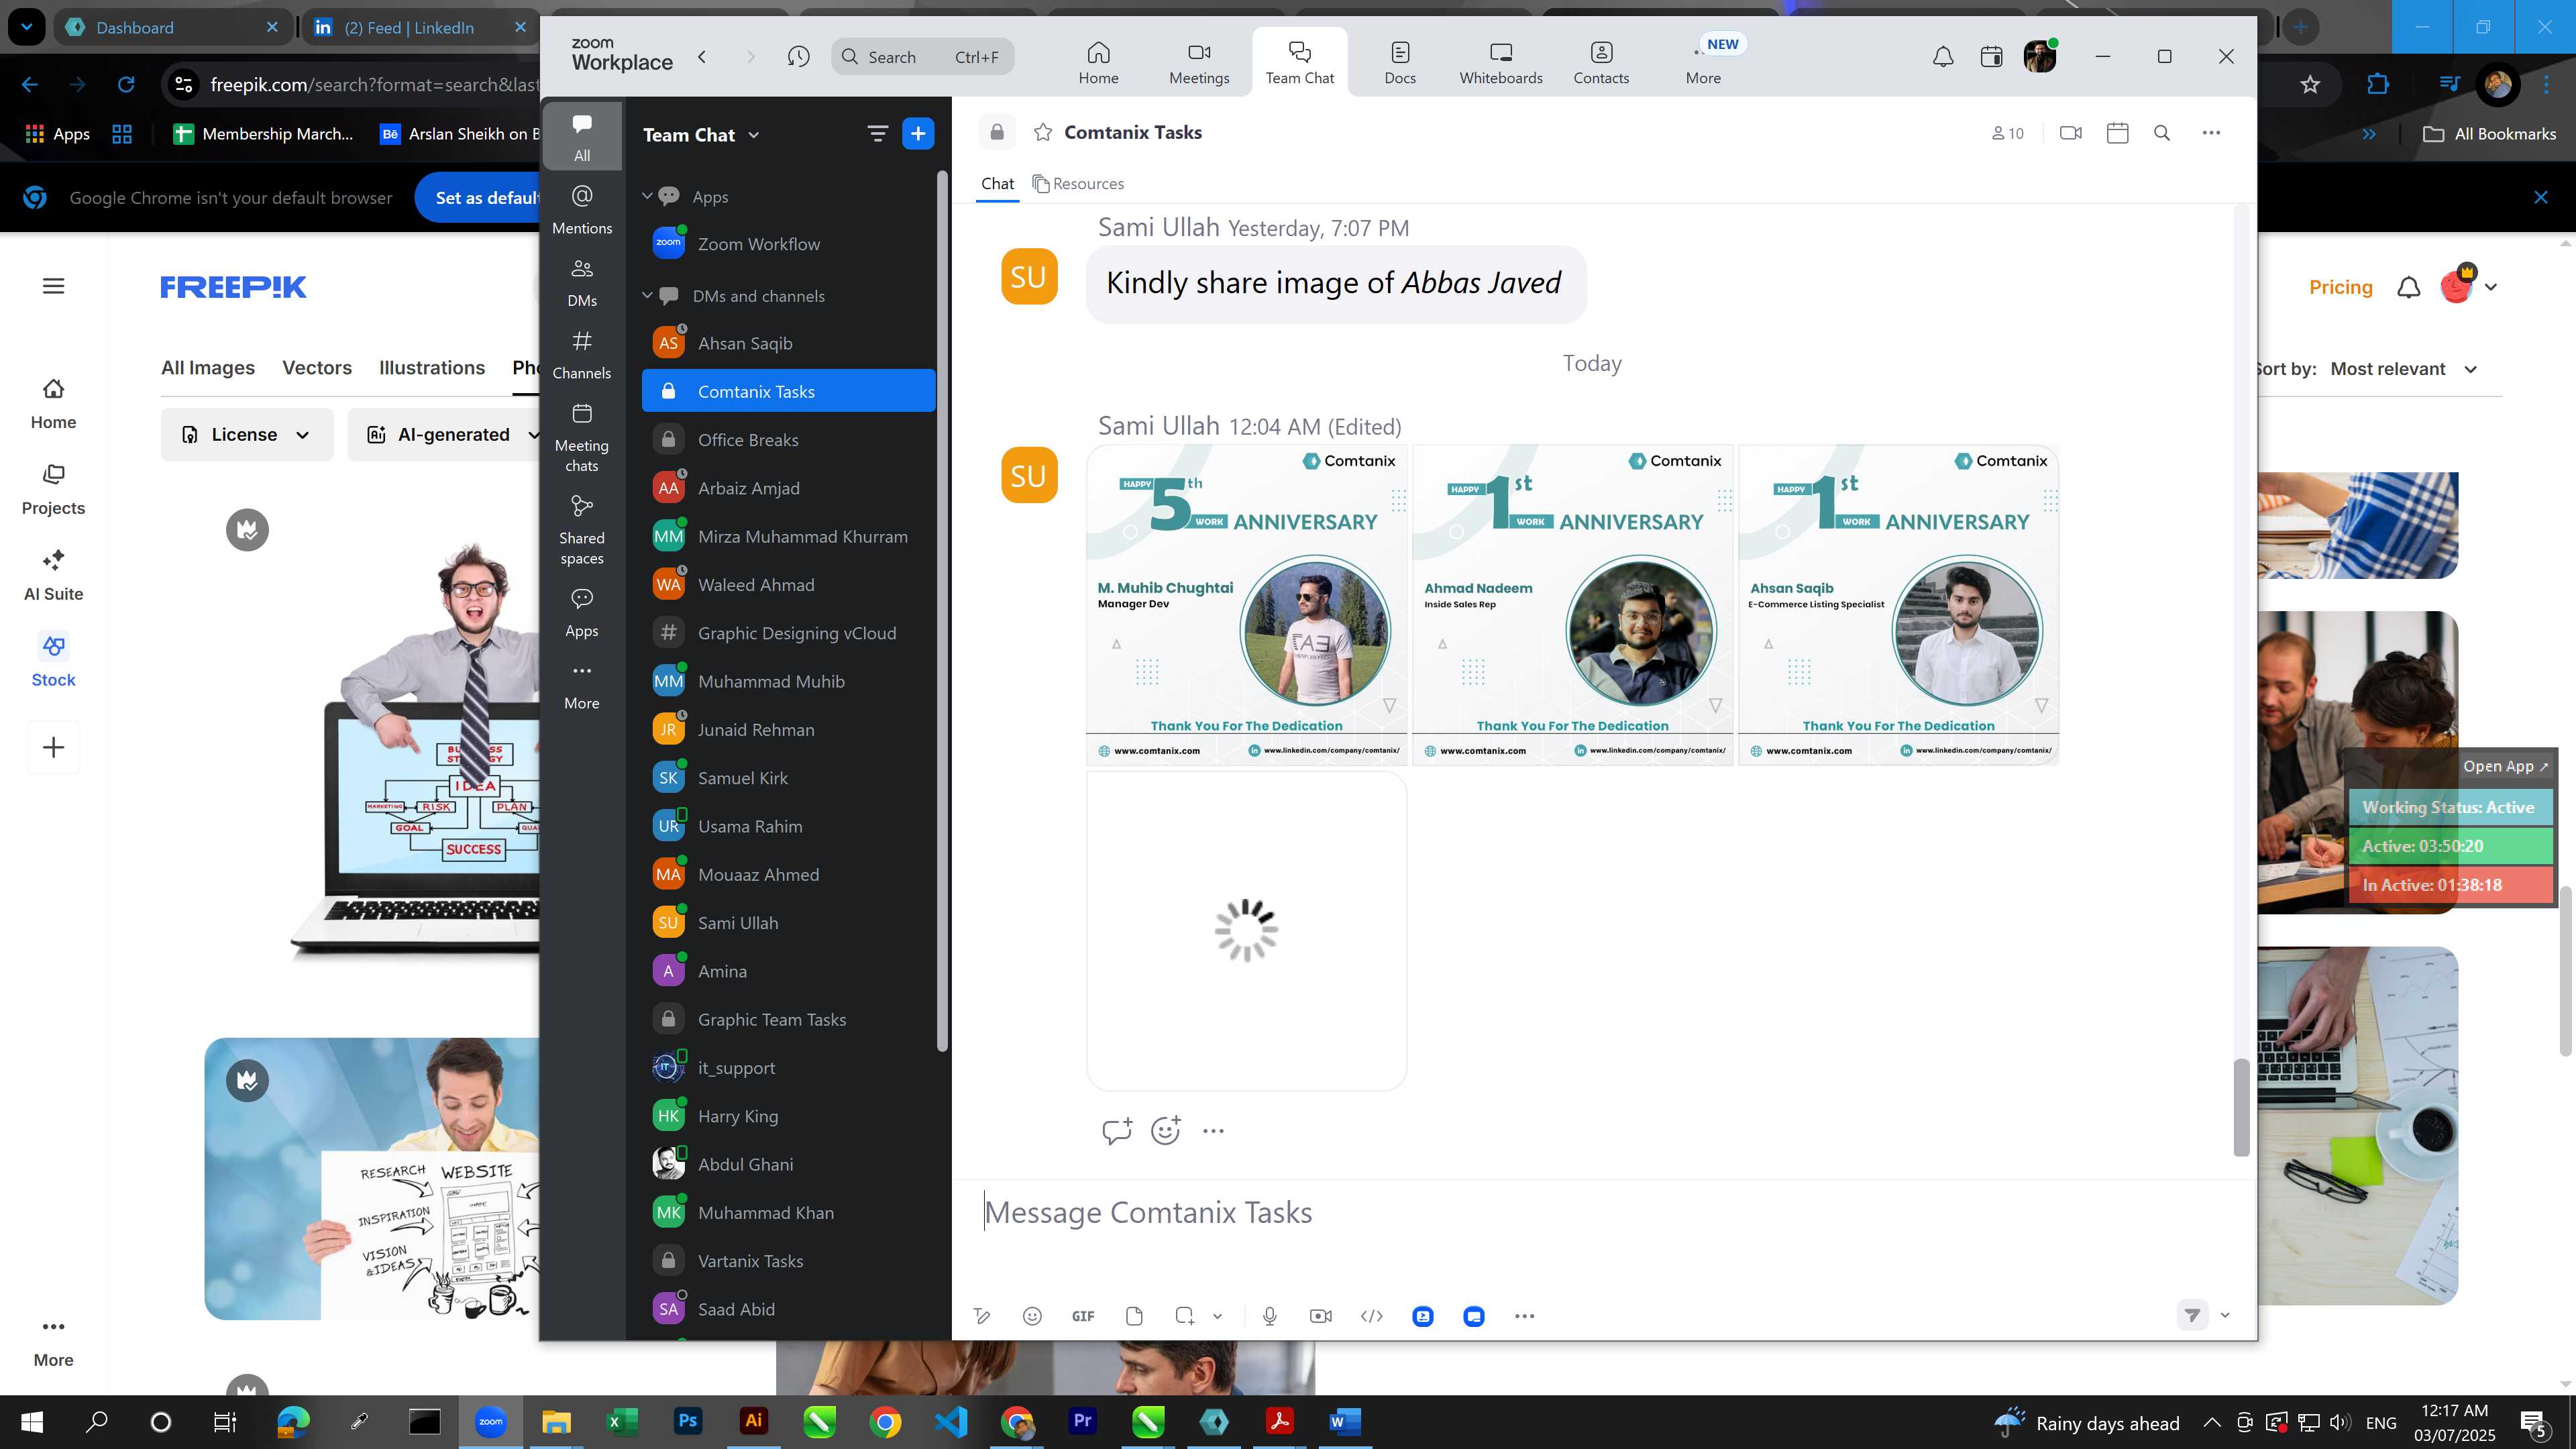
Task: Open the Docs tab in Zoom
Action: [x=1399, y=62]
